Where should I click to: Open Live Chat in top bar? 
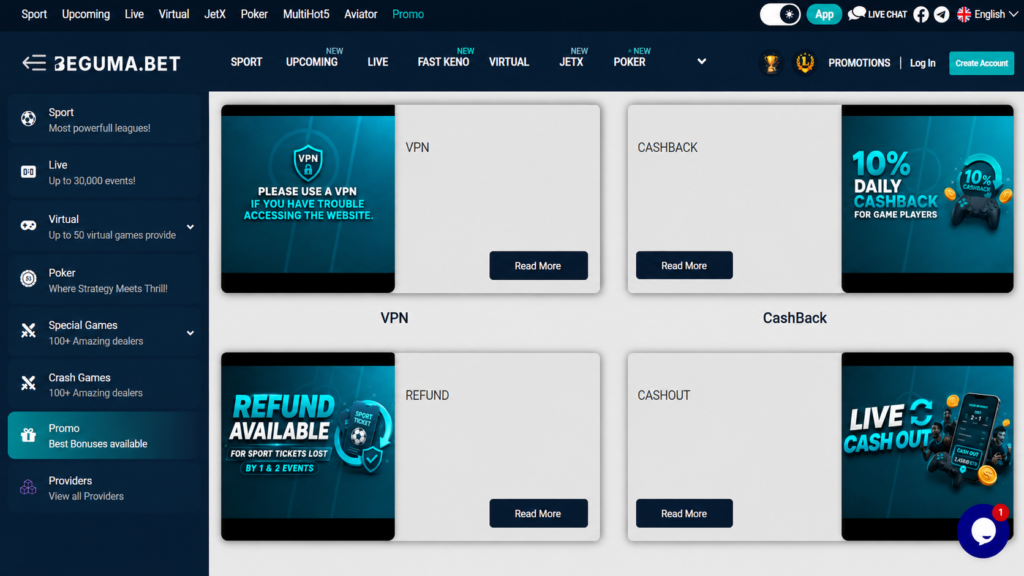tap(877, 14)
